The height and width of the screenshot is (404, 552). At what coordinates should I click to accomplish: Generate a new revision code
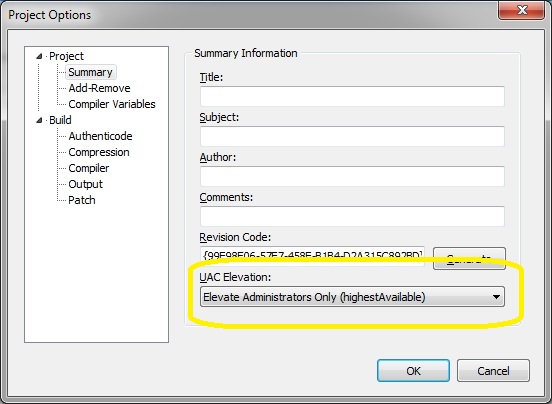point(469,259)
